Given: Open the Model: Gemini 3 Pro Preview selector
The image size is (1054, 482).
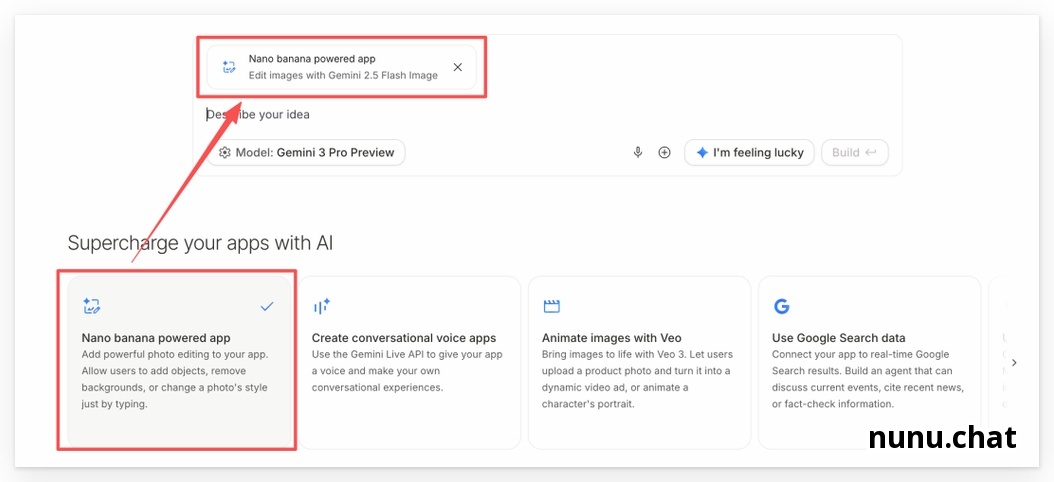Looking at the screenshot, I should tap(306, 153).
